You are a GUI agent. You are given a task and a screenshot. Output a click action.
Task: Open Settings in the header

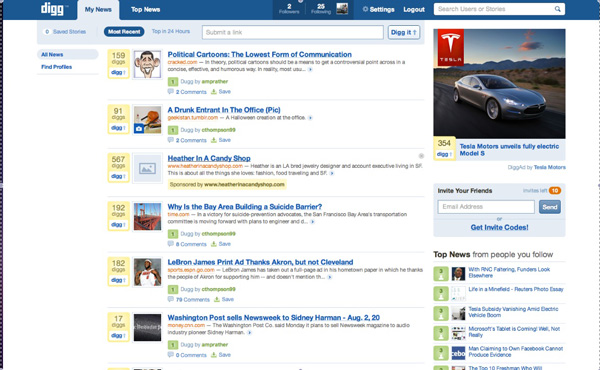point(382,9)
